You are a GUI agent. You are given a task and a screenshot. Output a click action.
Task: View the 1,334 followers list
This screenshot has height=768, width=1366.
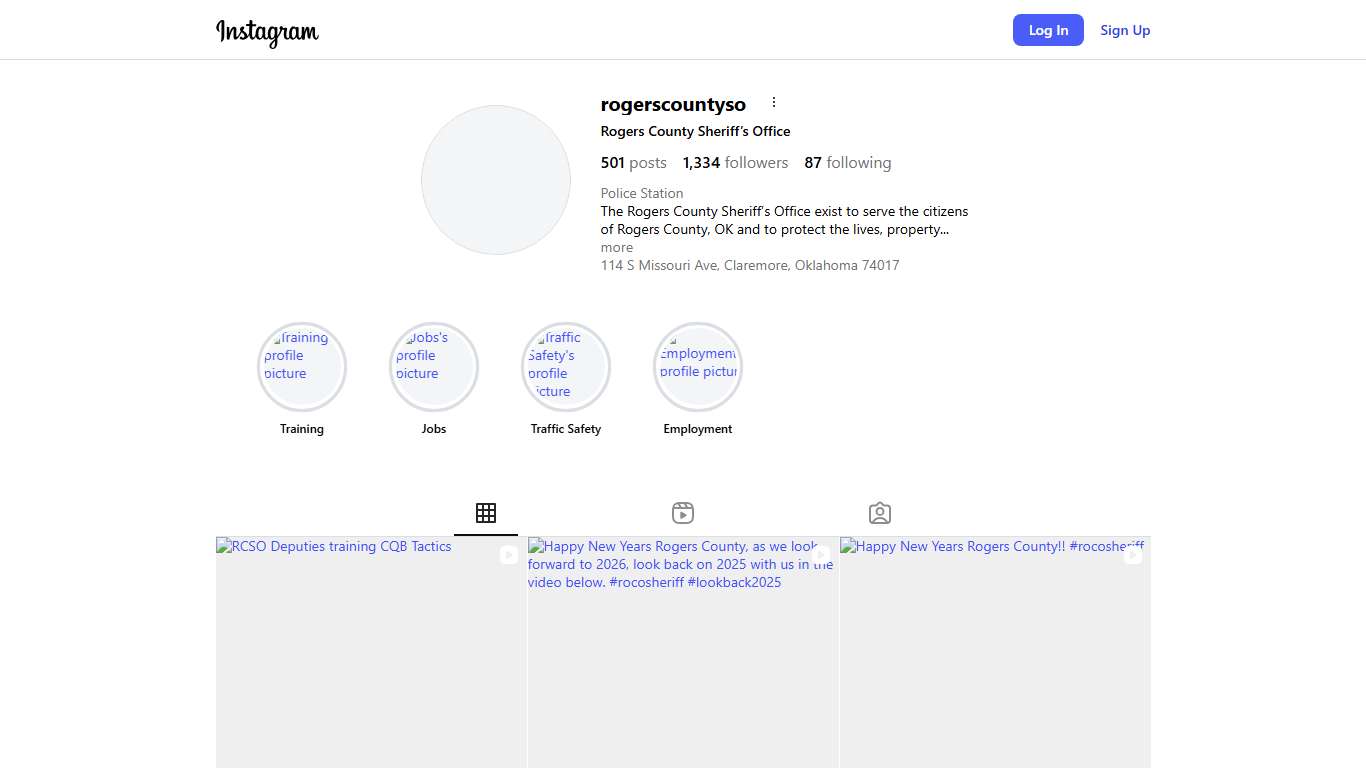735,163
